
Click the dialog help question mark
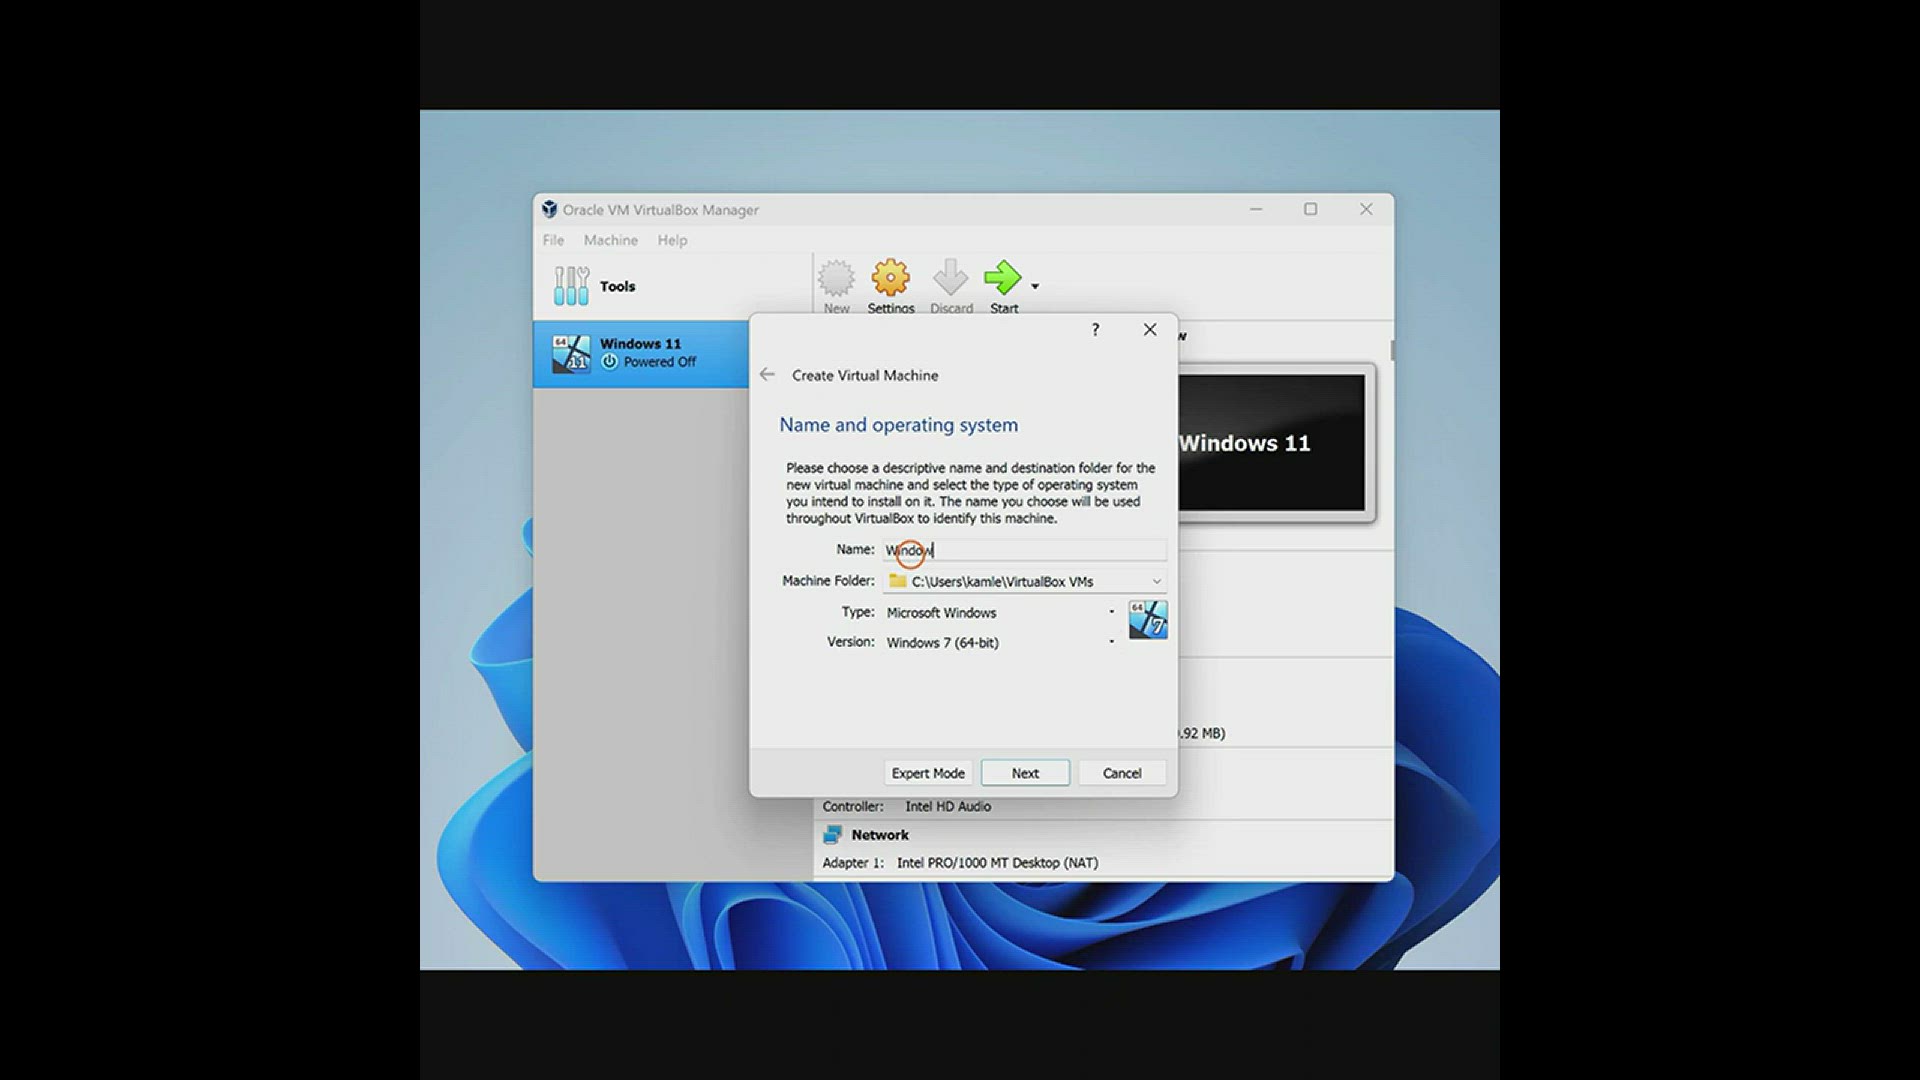[x=1096, y=330]
